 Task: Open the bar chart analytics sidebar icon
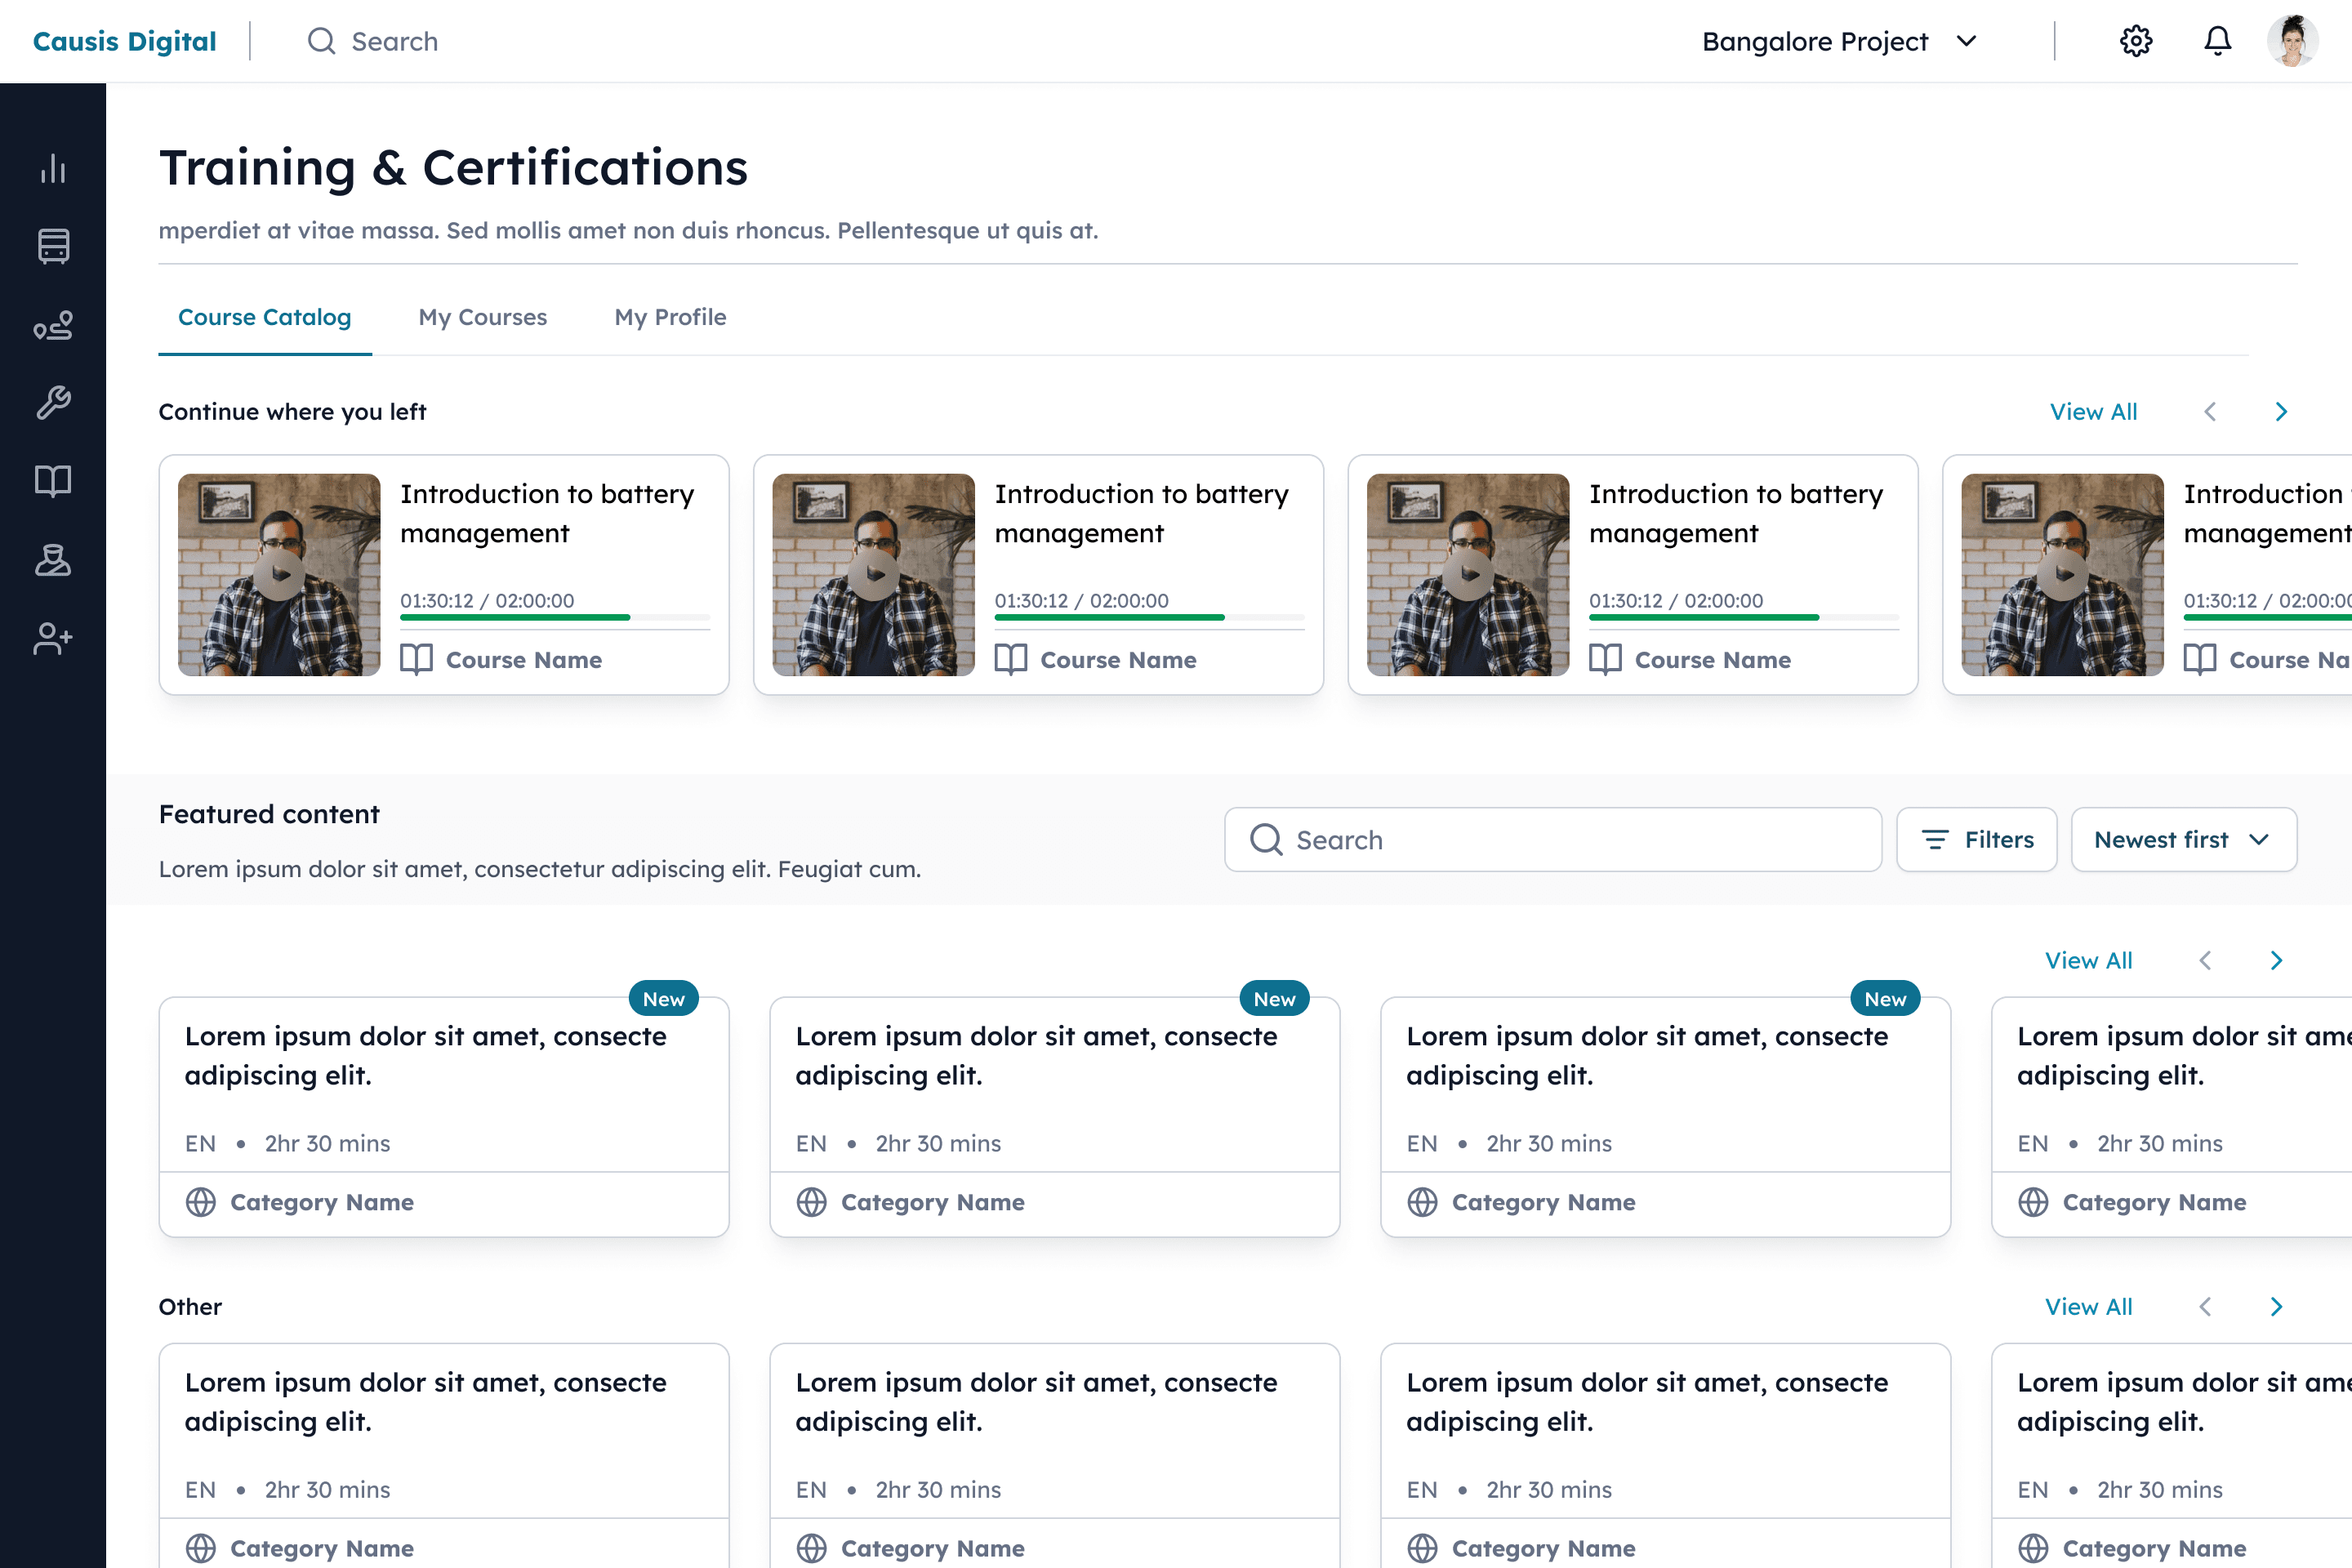pyautogui.click(x=53, y=168)
